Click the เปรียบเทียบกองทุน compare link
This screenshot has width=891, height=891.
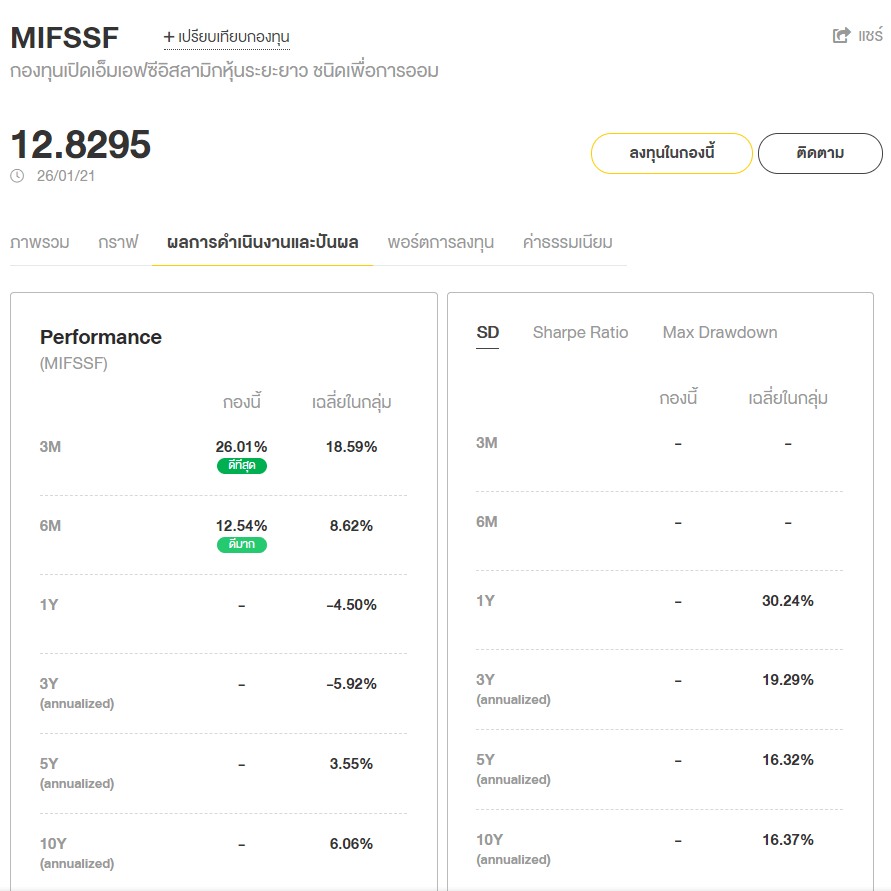[x=234, y=37]
